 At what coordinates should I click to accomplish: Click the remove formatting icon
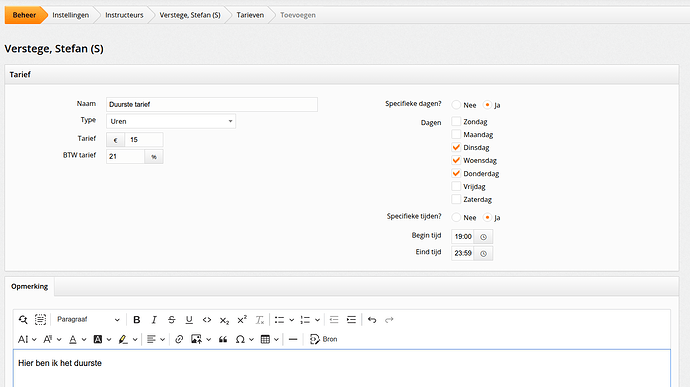click(x=260, y=320)
